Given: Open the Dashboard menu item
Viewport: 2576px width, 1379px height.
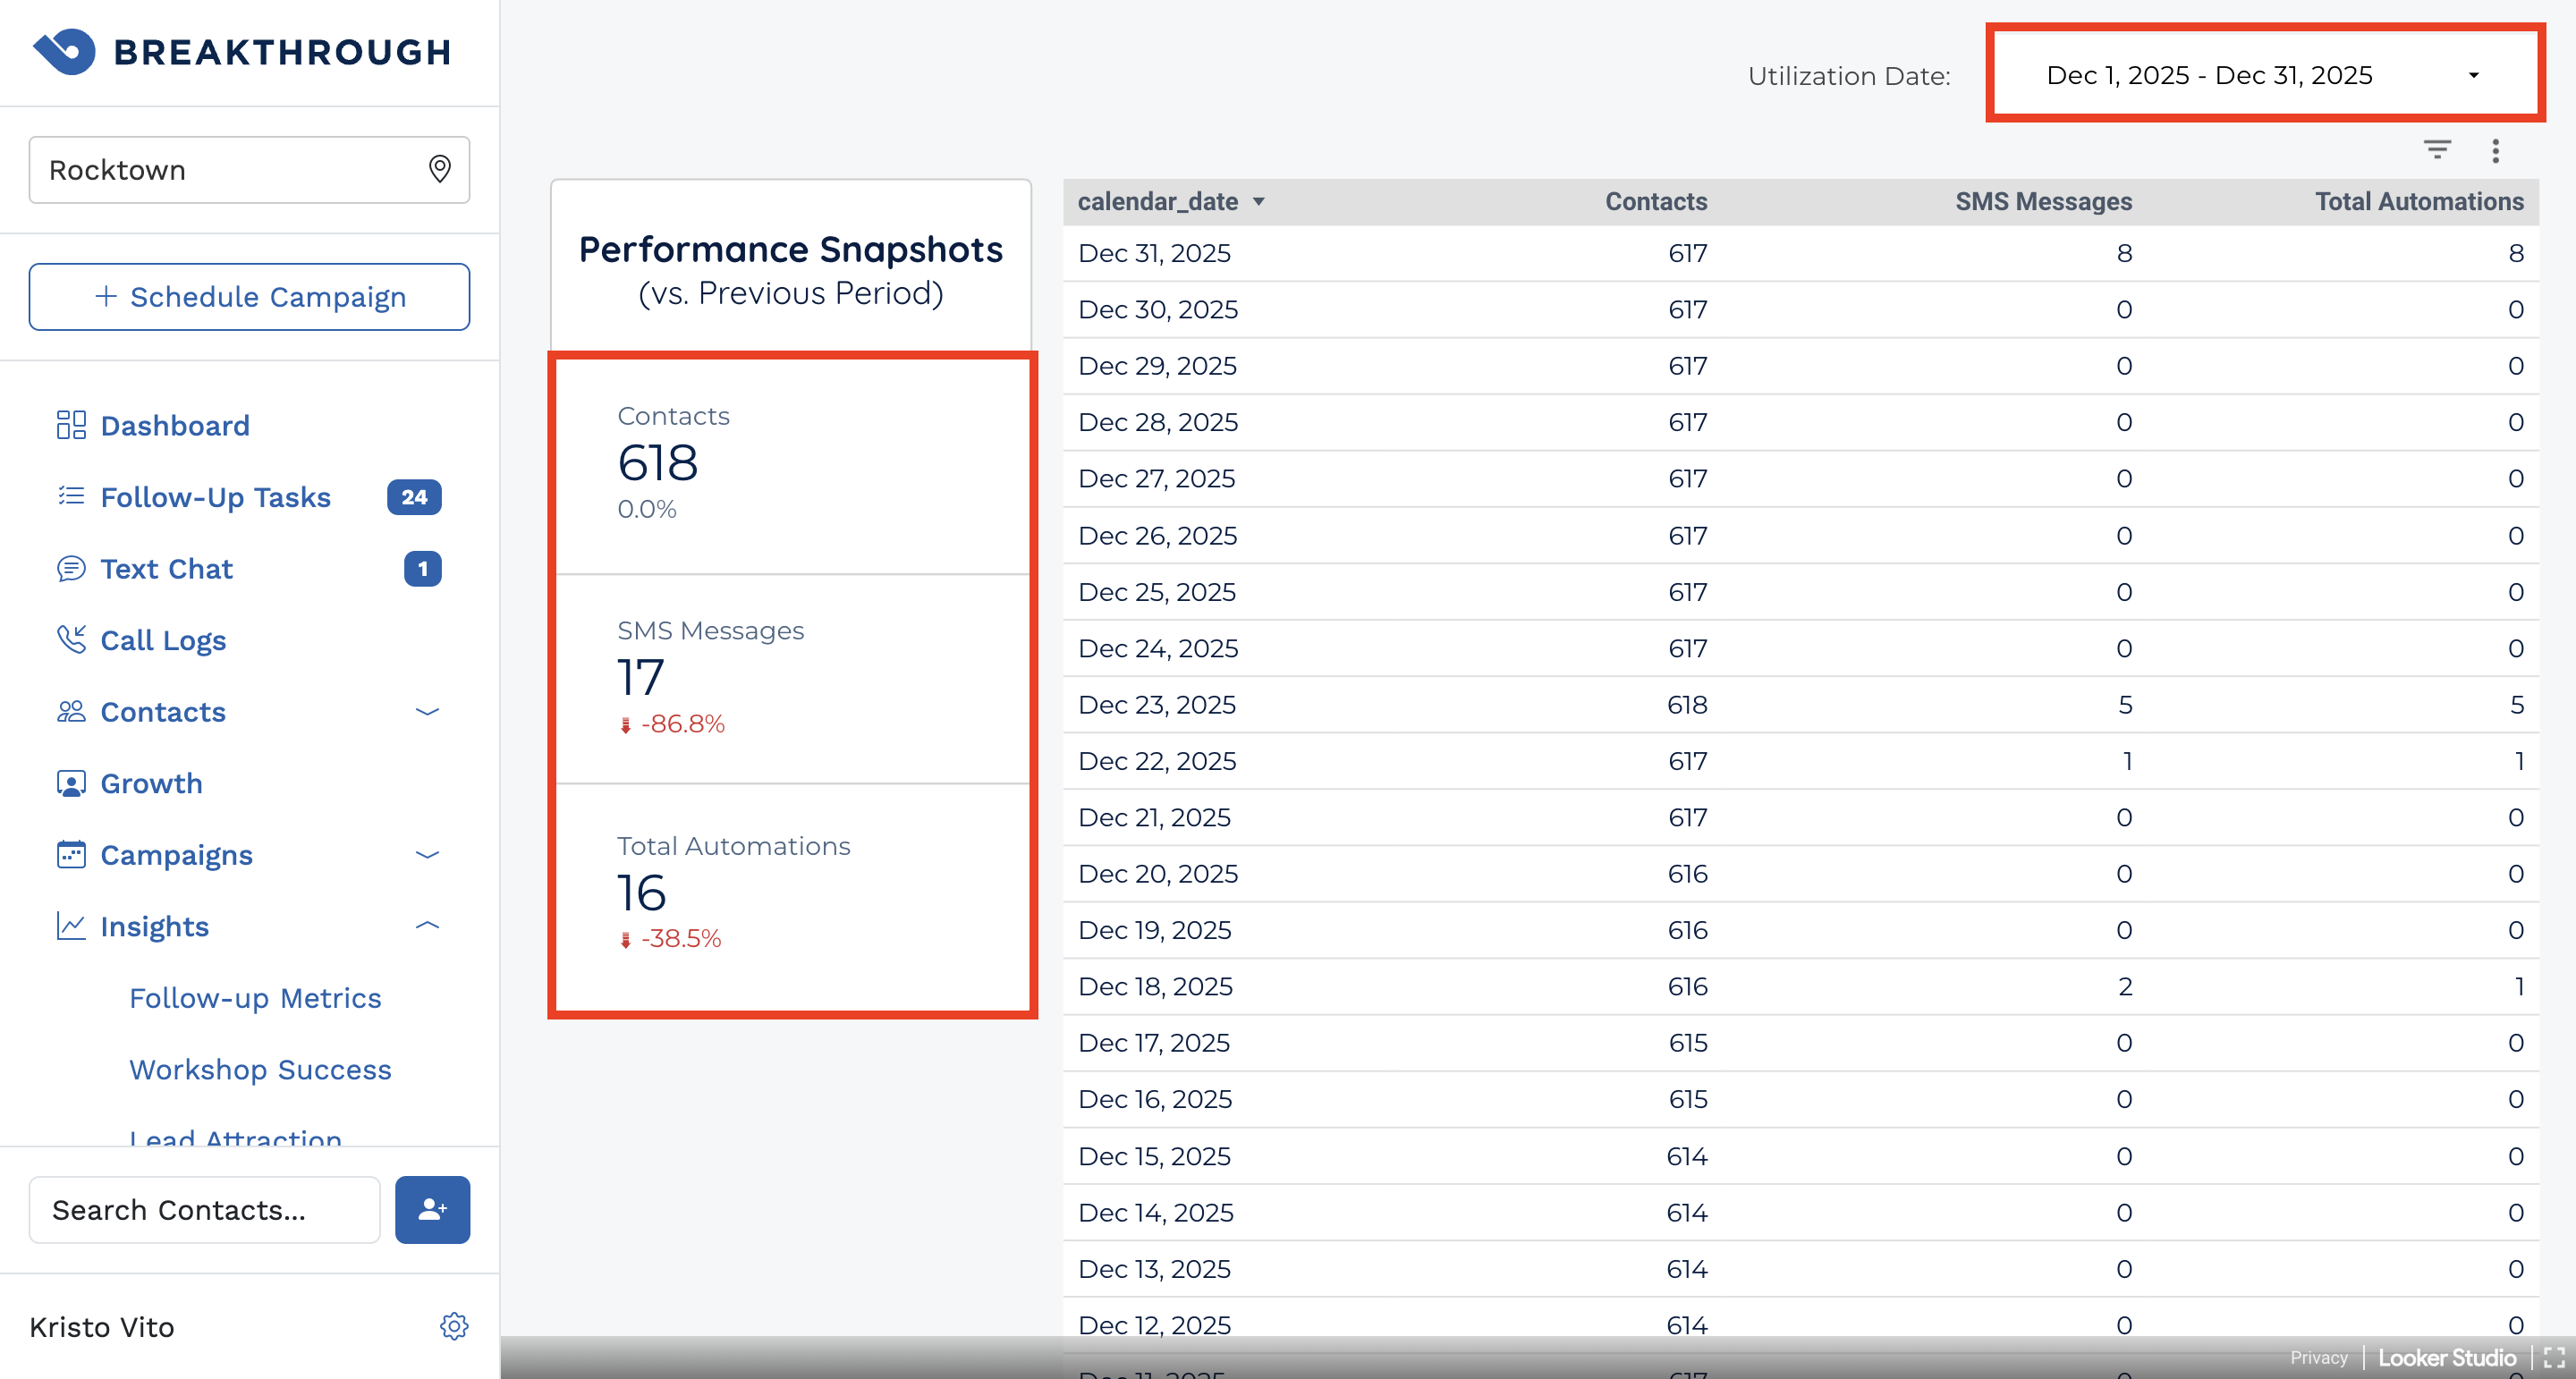Looking at the screenshot, I should click(x=174, y=425).
